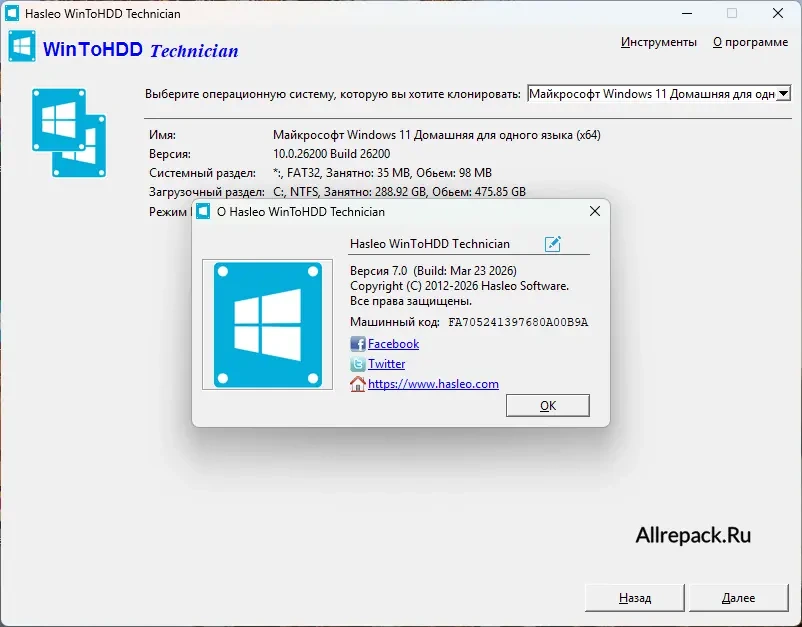802x627 pixels.
Task: Click the Copyright 2012-2026 Hasleo Software text
Action: (x=459, y=286)
